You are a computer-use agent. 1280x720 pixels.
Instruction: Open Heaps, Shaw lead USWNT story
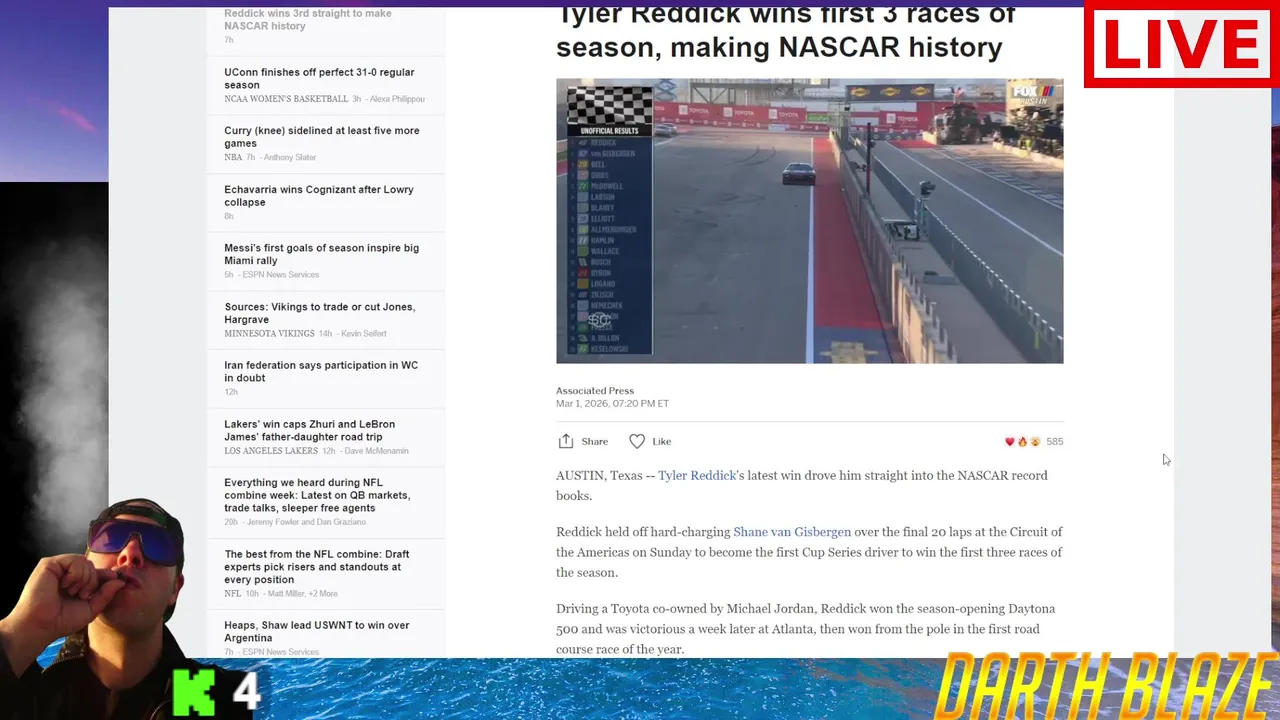tap(317, 631)
